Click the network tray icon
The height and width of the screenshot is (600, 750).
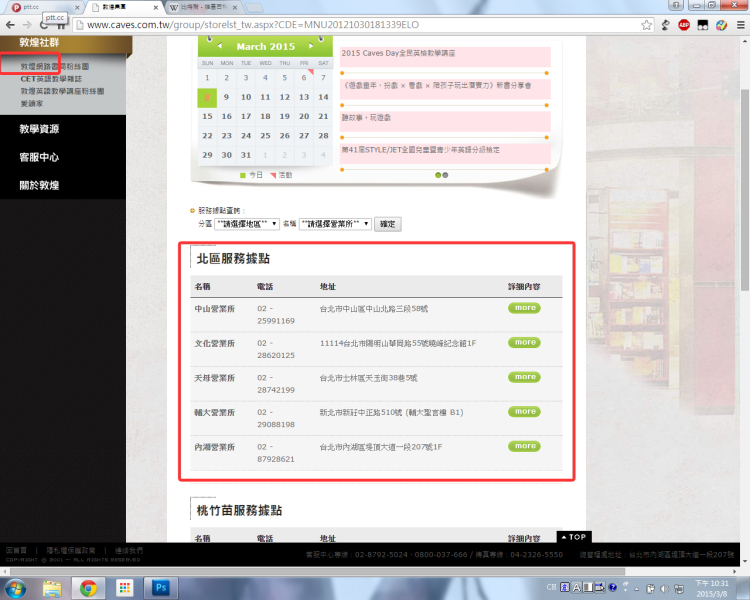tap(679, 589)
